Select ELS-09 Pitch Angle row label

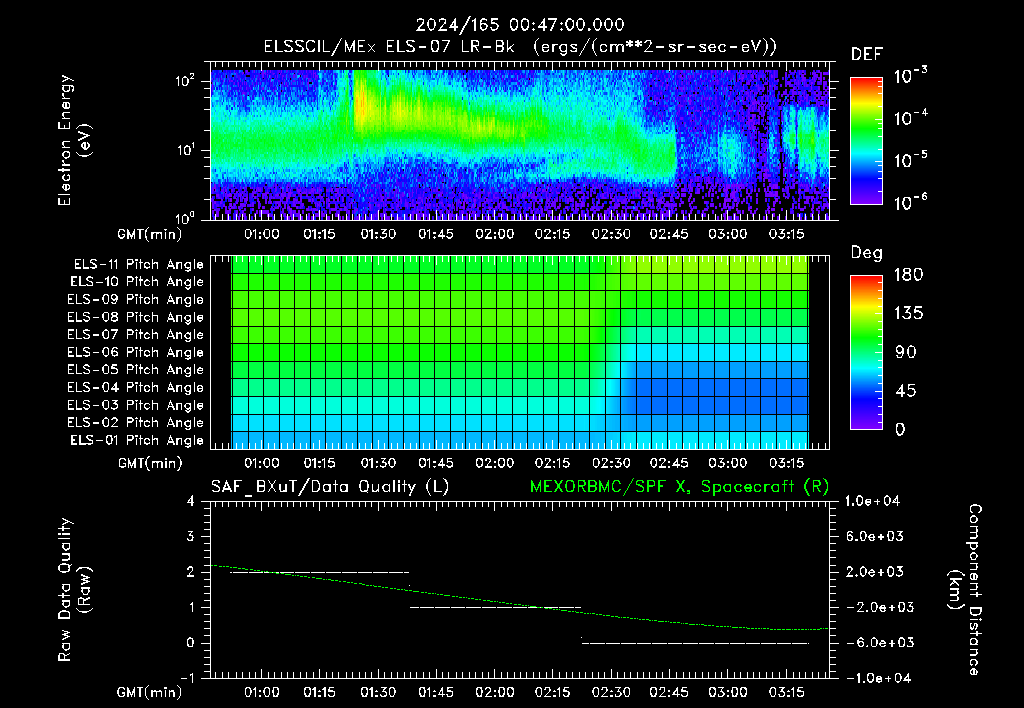(135, 300)
